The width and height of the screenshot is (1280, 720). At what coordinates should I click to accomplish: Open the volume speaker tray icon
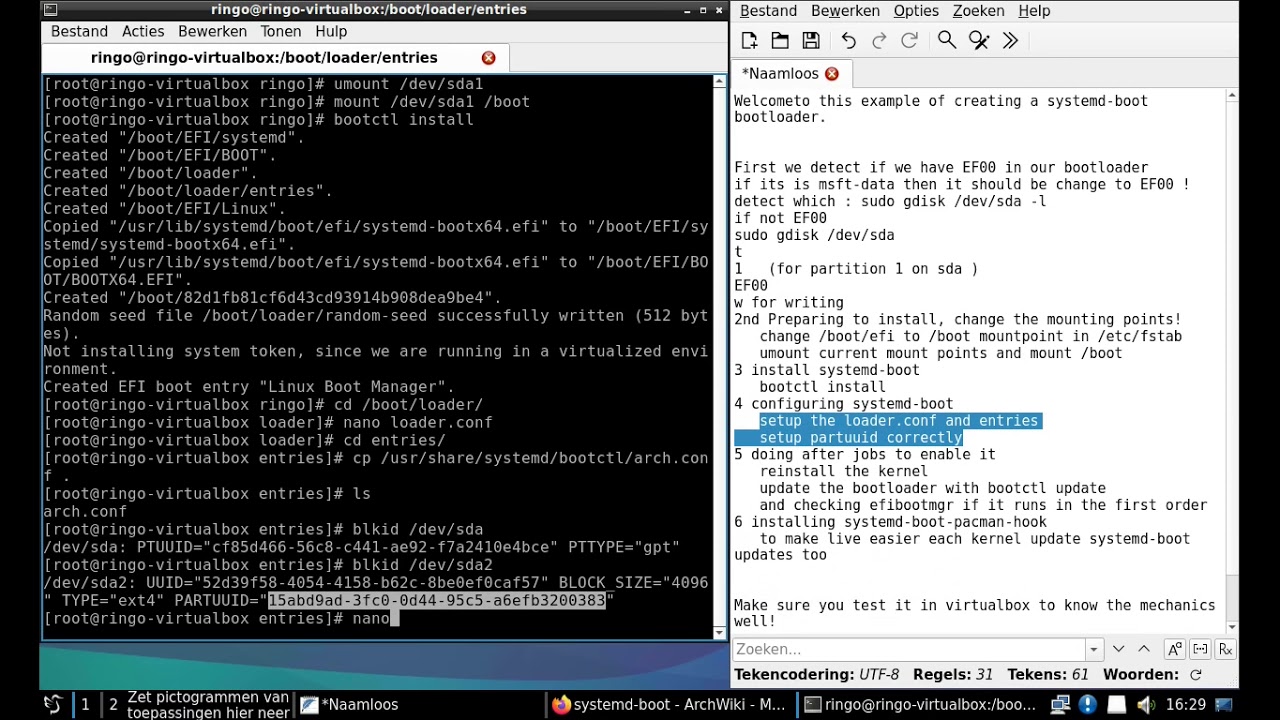click(x=1144, y=705)
